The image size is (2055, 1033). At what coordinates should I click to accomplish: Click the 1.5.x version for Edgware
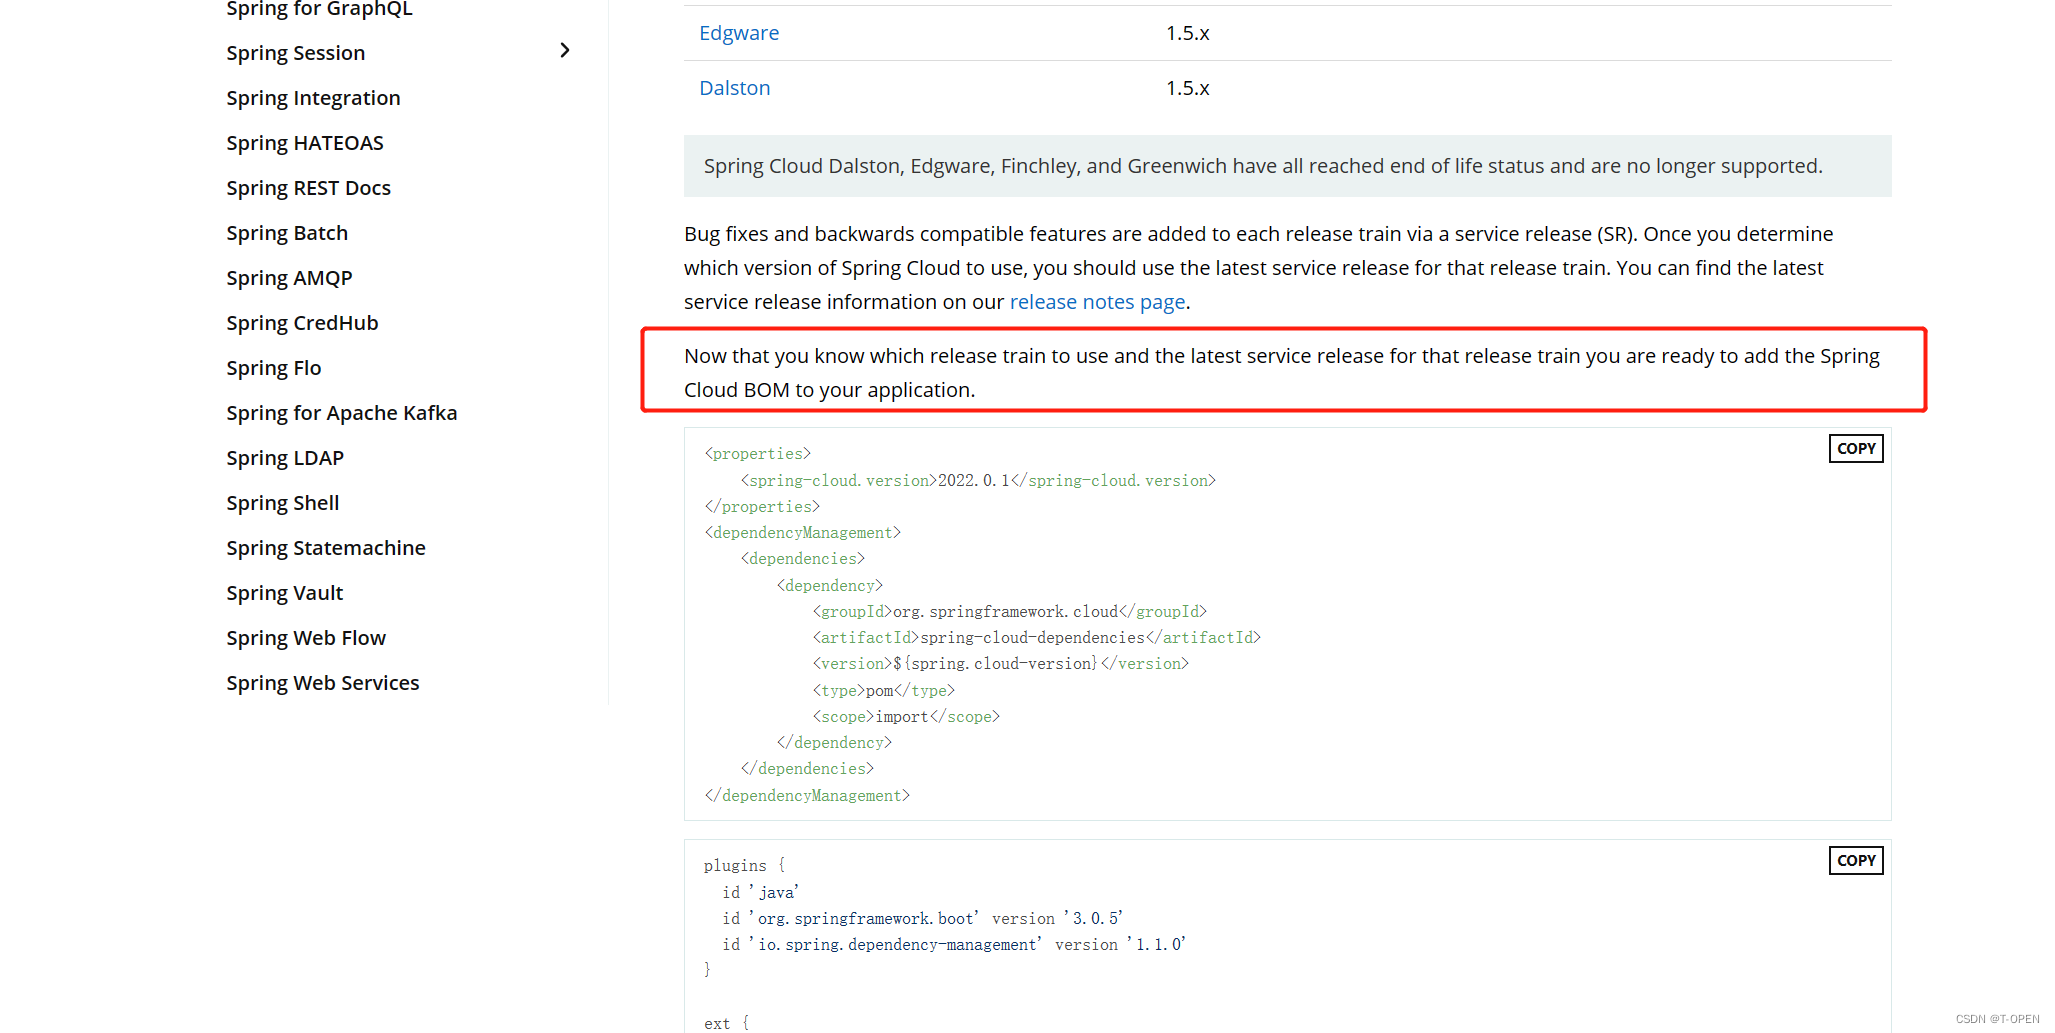point(1188,33)
